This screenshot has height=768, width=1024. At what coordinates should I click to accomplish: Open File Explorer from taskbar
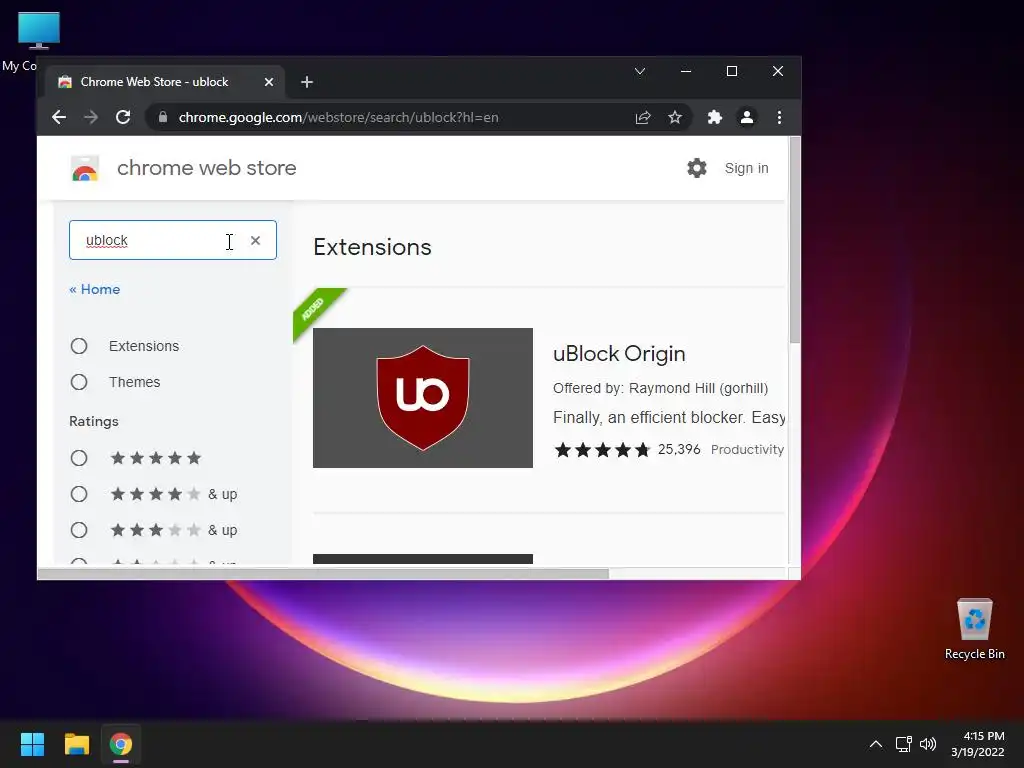76,744
